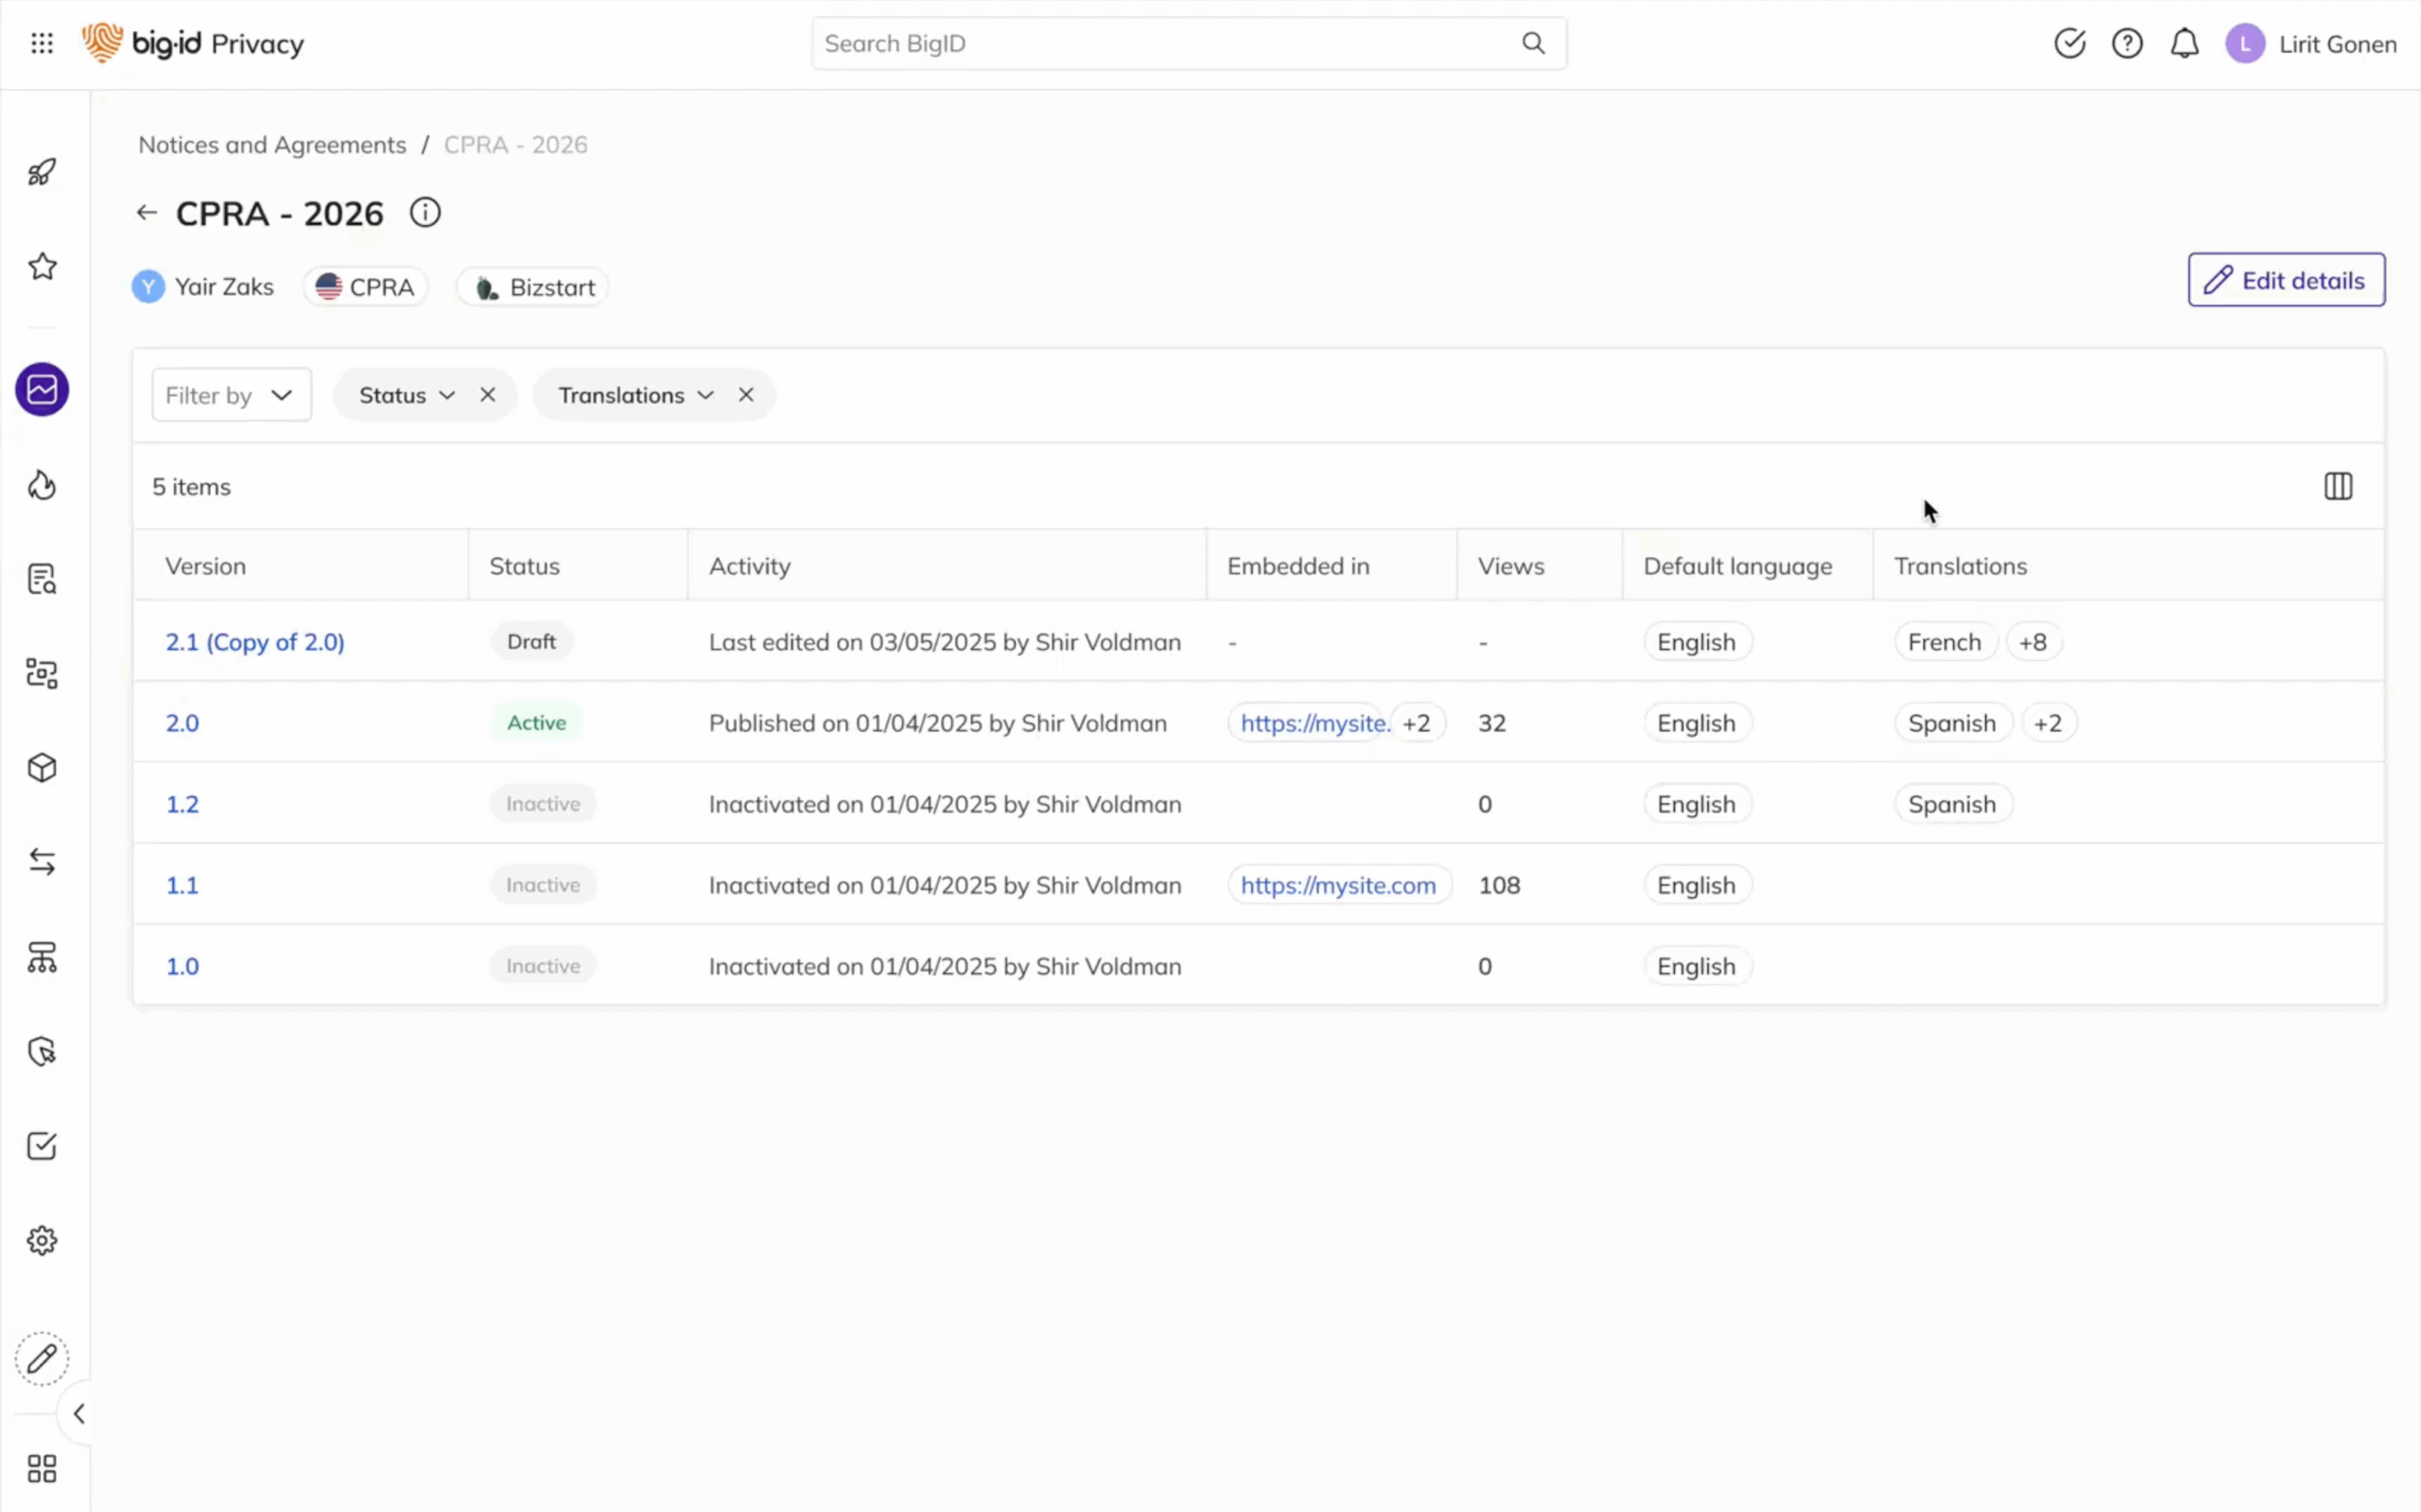Image resolution: width=2421 pixels, height=1512 pixels.
Task: Open the favorites star icon in sidebar
Action: coord(41,266)
